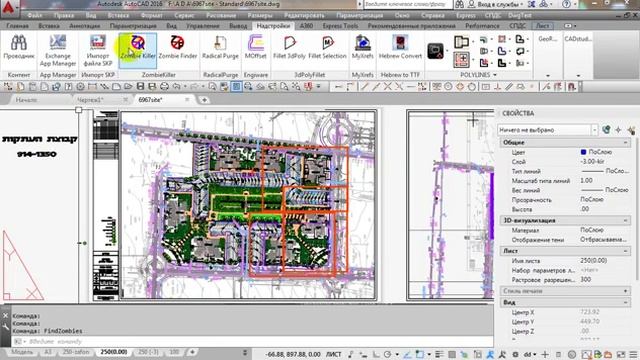Viewport: 640px width, 360px height.
Task: Switch to the Чертеж1 drawing tab
Action: (90, 100)
